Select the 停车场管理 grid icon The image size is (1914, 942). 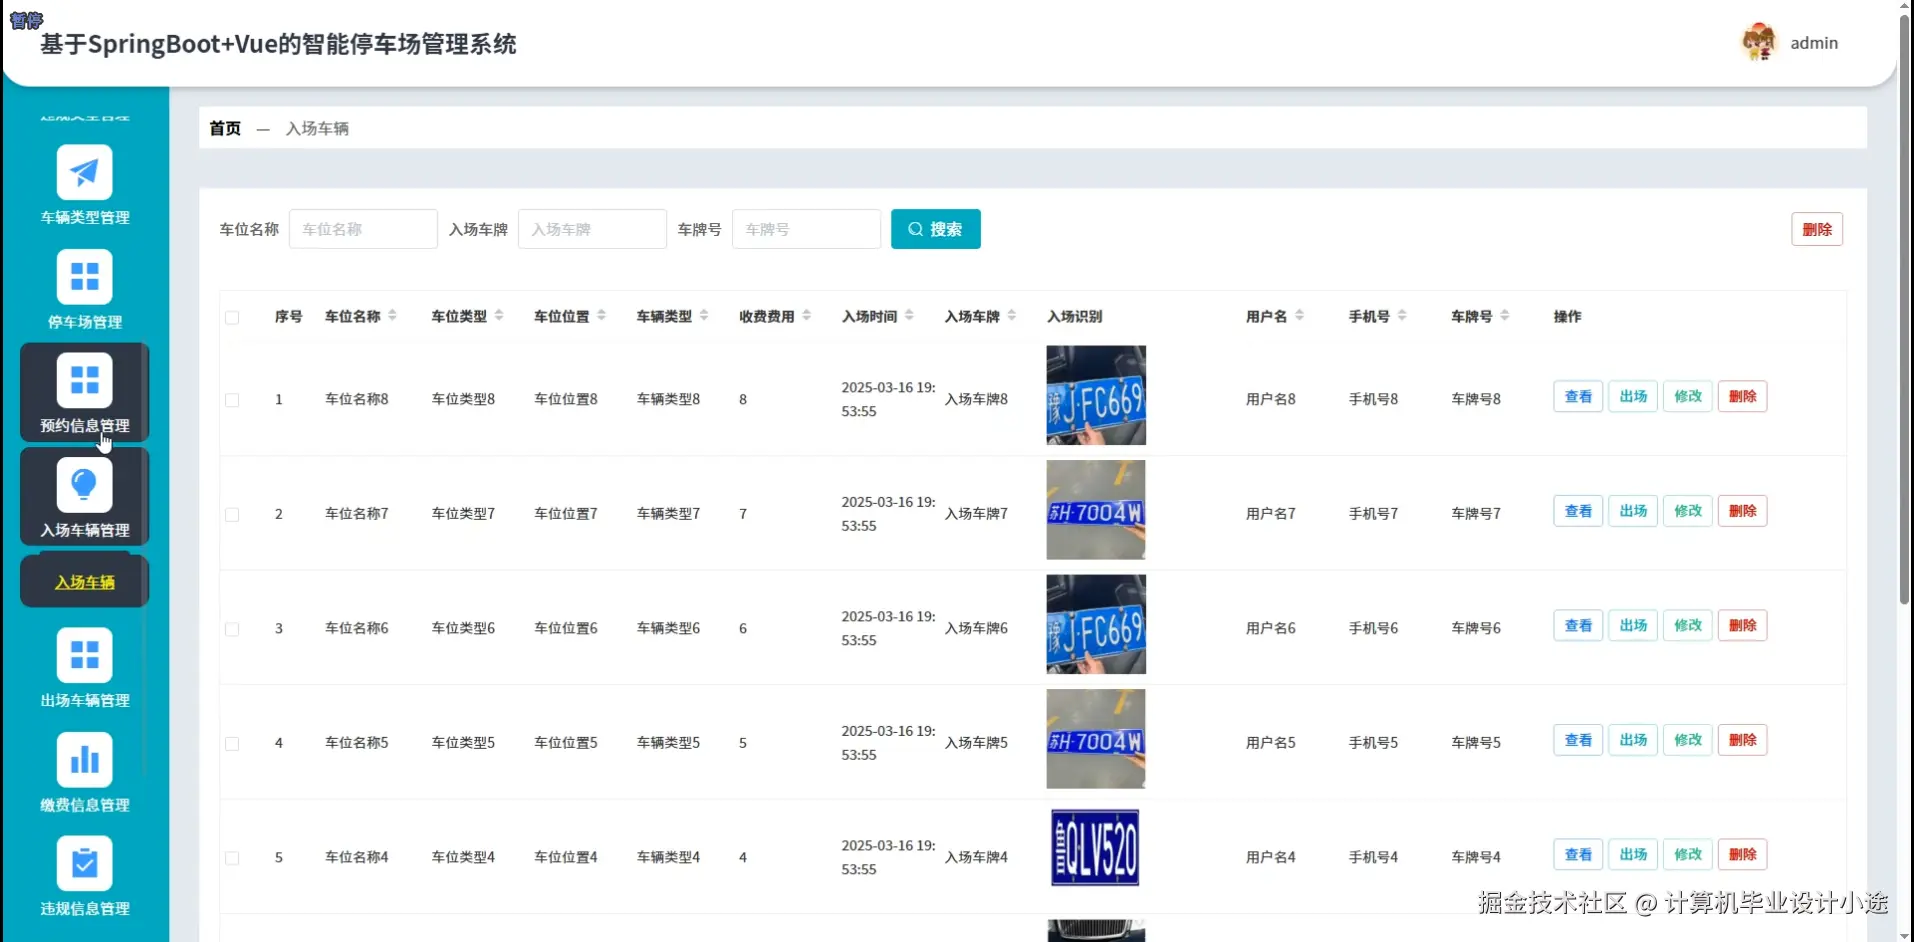tap(84, 276)
